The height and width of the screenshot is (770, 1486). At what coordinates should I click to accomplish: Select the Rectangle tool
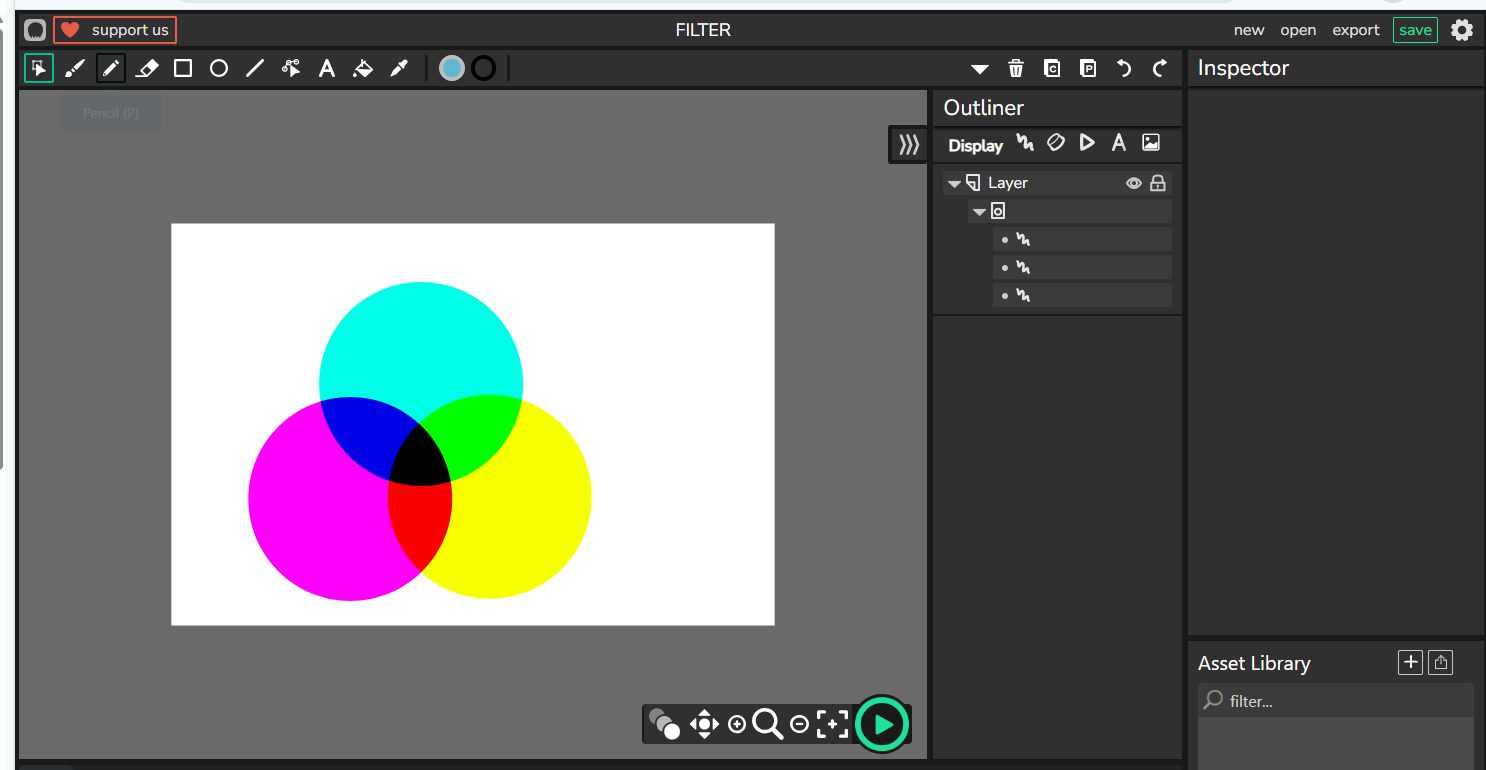click(x=183, y=68)
